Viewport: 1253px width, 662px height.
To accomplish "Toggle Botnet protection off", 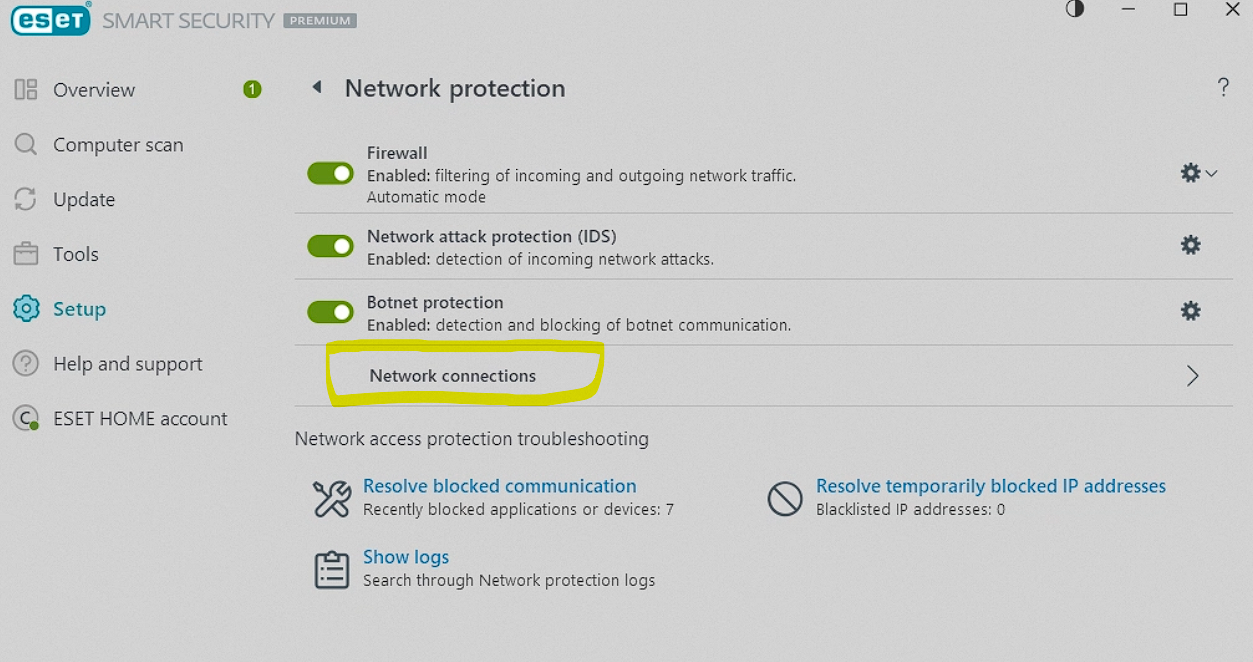I will (x=330, y=312).
